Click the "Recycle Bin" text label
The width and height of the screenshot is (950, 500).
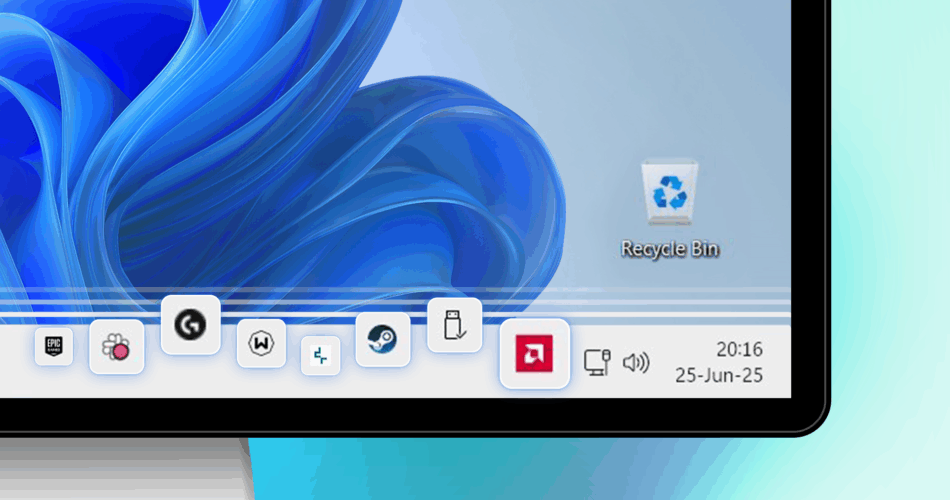point(669,249)
